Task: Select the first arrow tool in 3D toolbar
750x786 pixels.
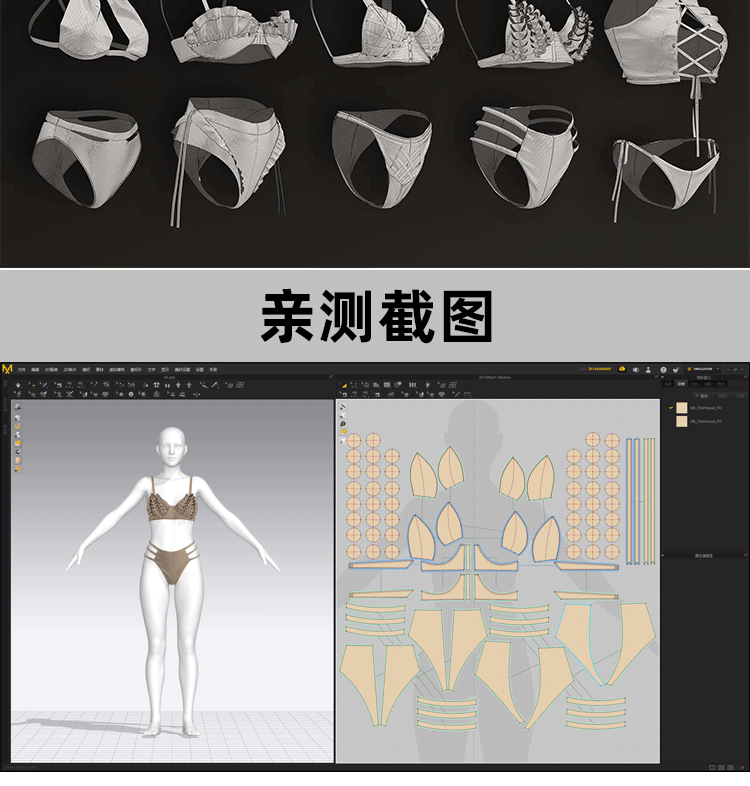Action: point(18,385)
